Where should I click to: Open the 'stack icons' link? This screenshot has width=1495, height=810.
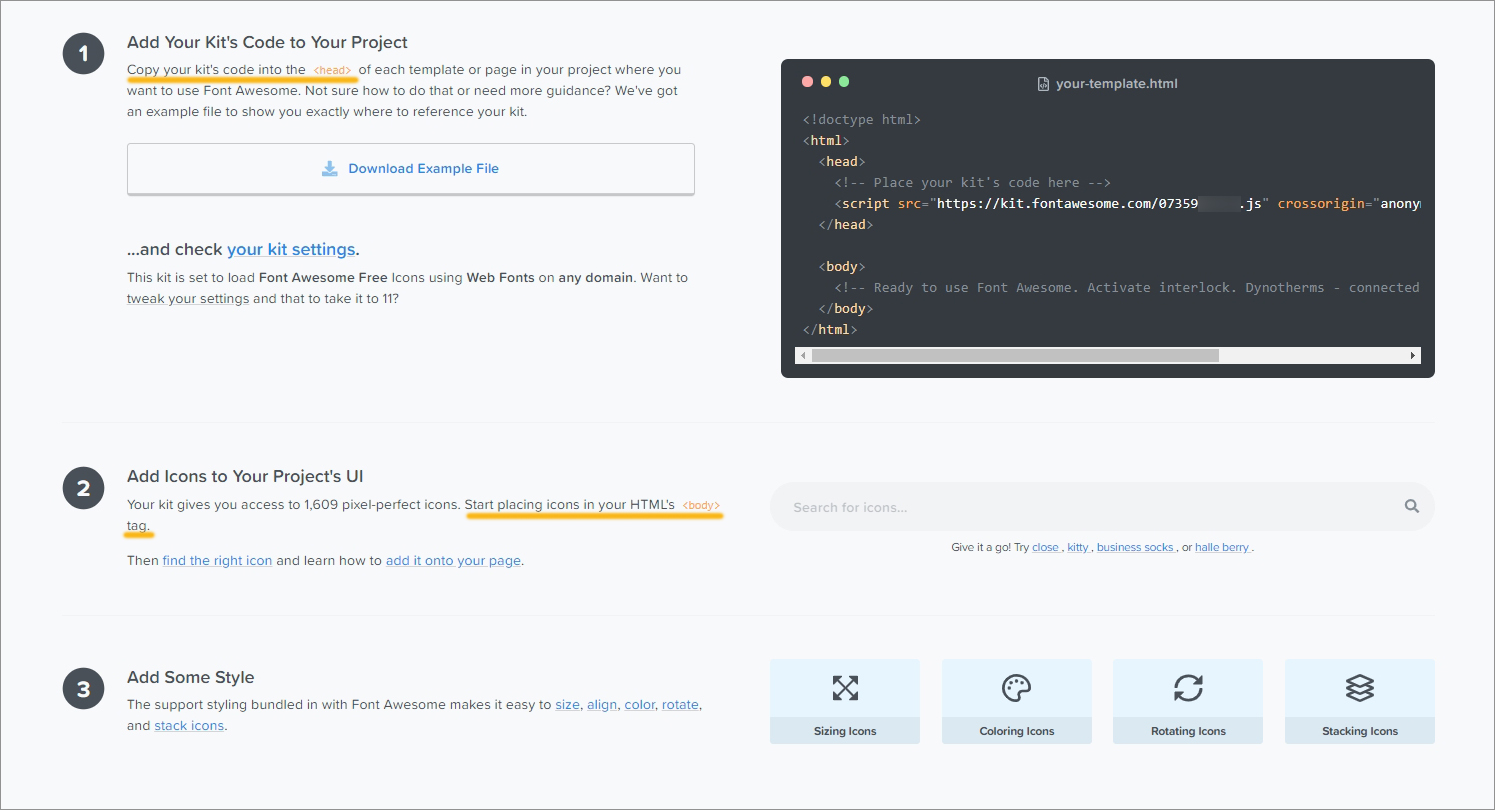click(x=189, y=726)
